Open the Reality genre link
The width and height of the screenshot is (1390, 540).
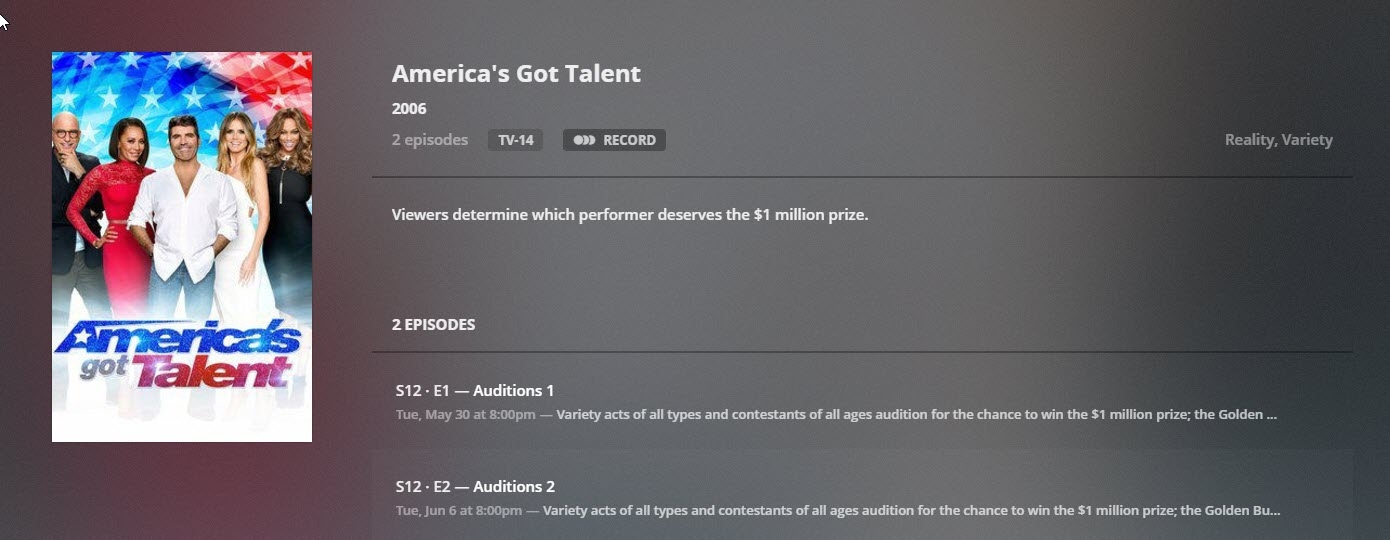coord(1249,140)
